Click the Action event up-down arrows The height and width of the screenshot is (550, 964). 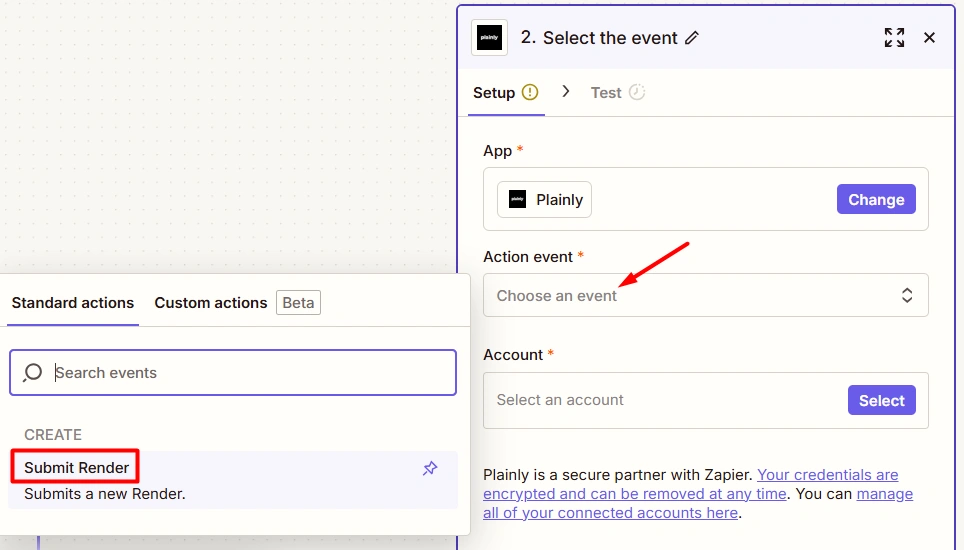click(x=907, y=296)
